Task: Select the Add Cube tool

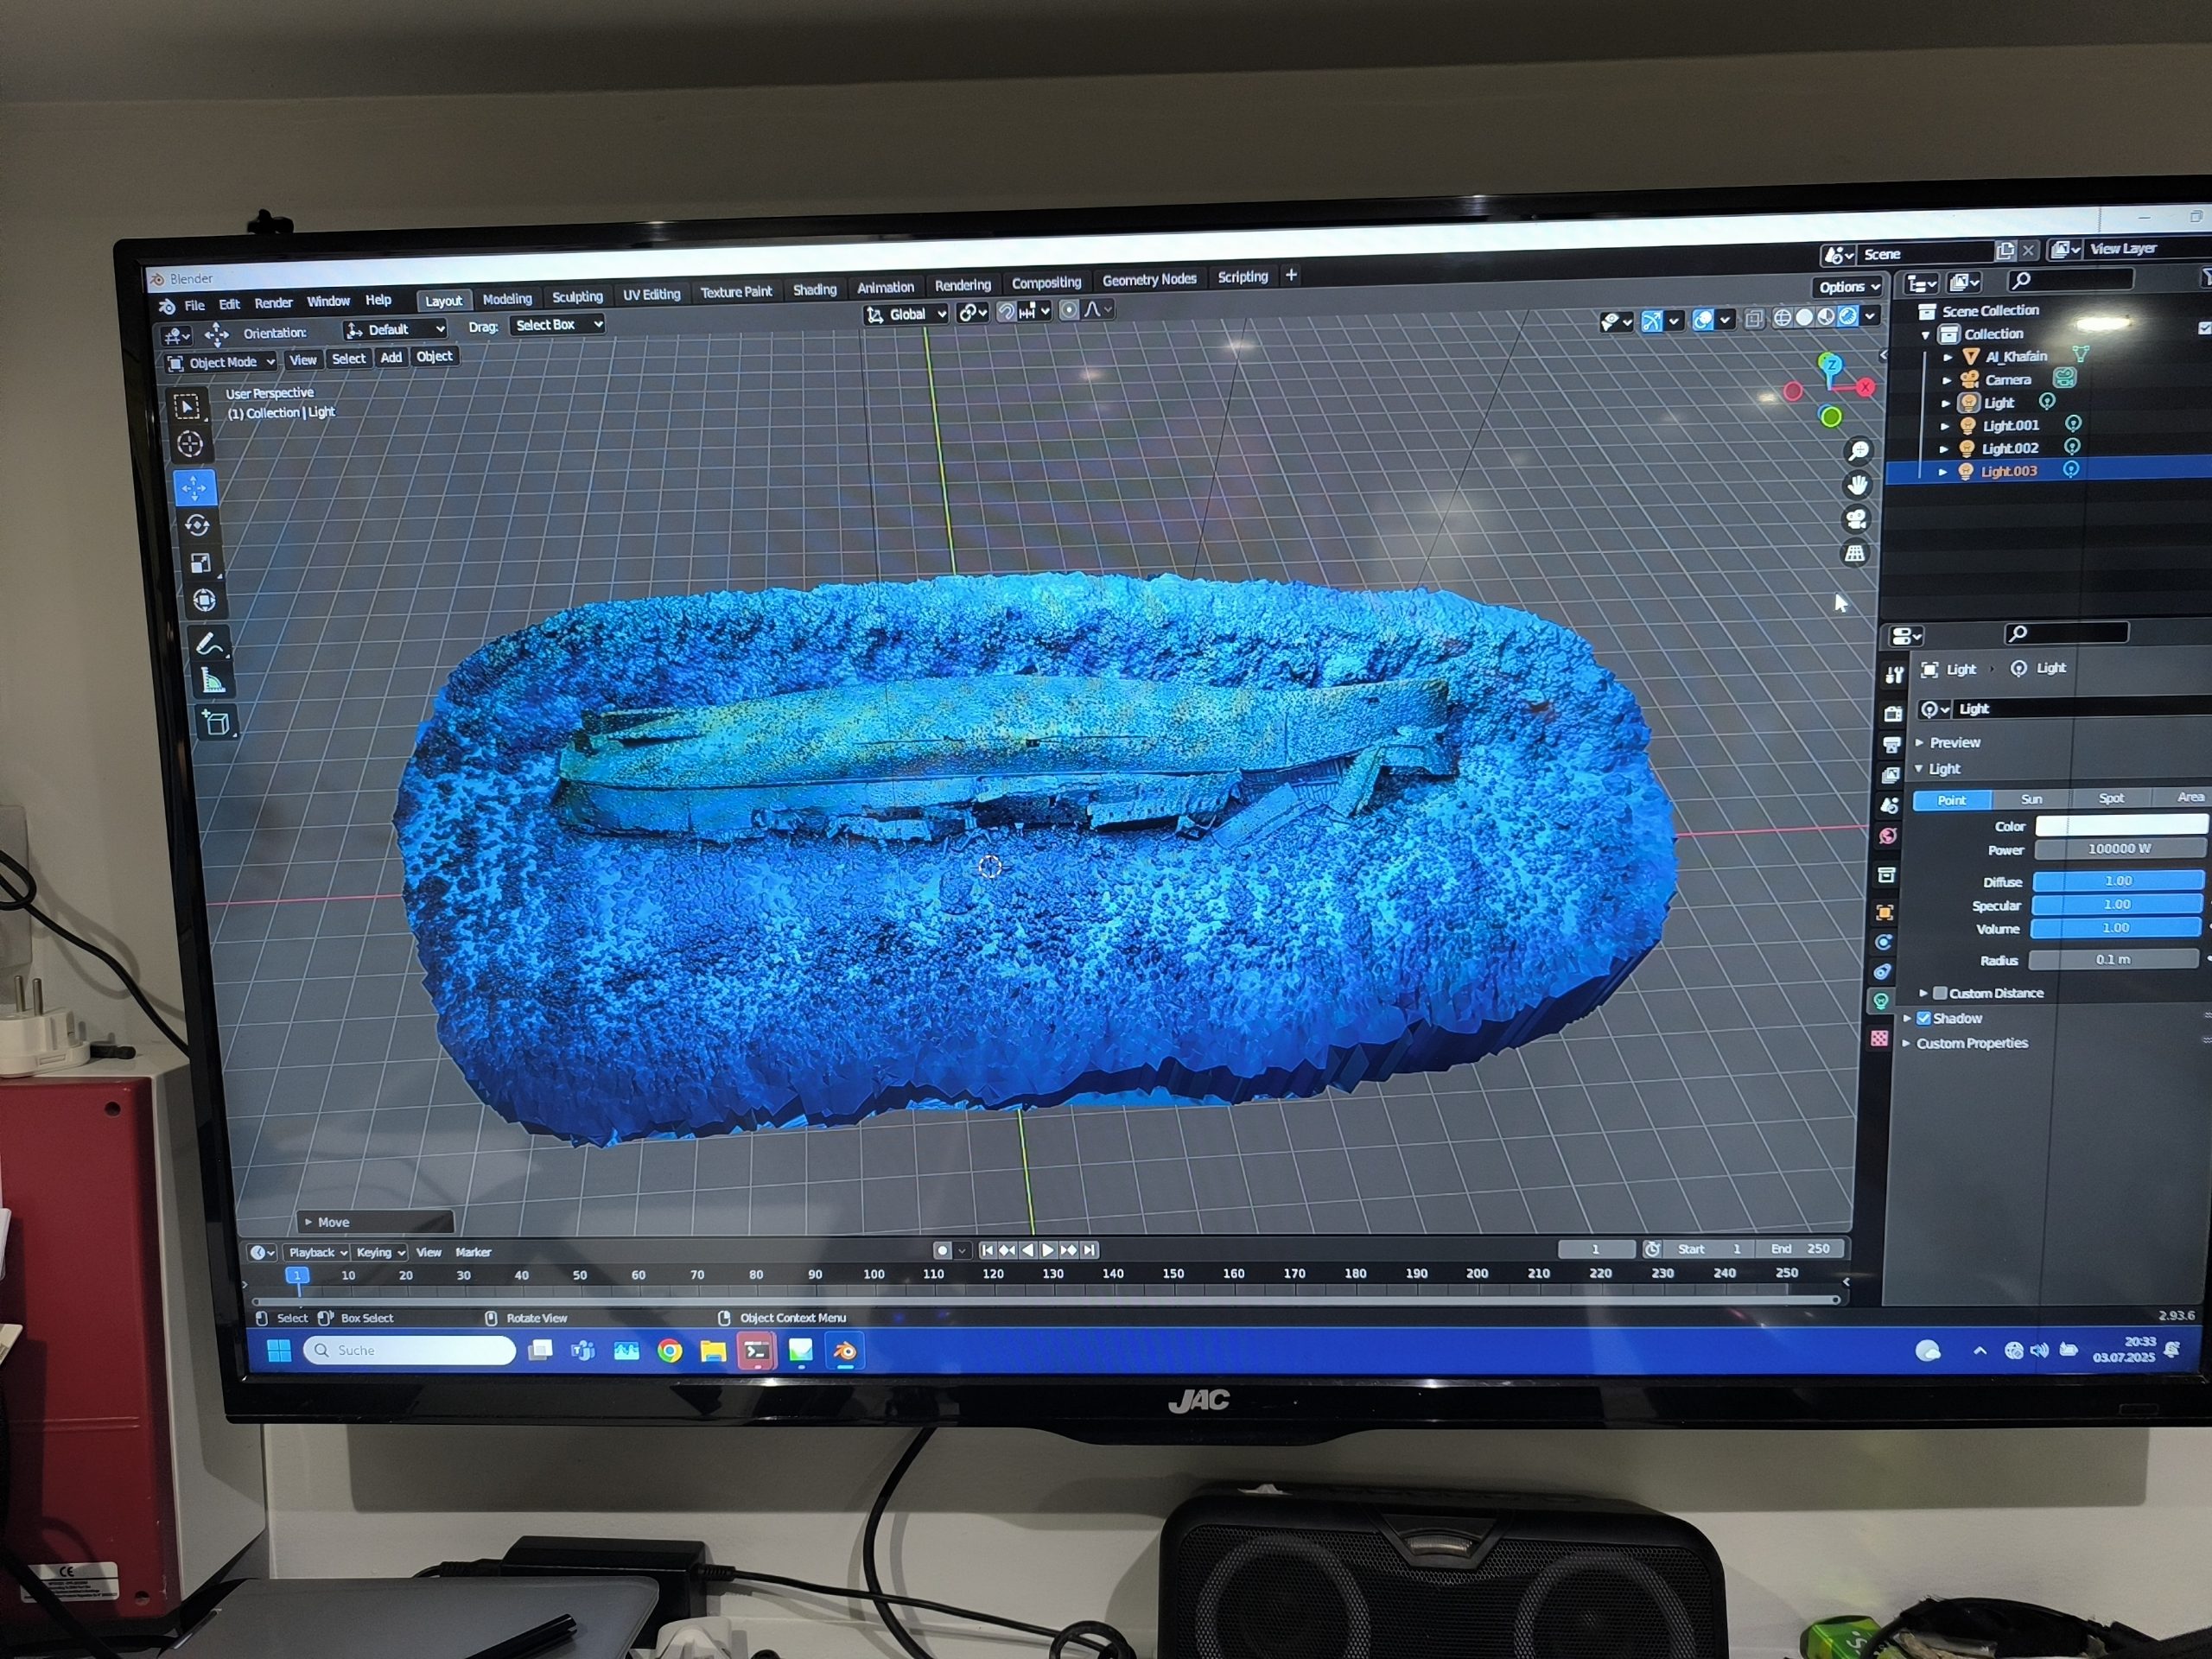Action: coord(217,723)
